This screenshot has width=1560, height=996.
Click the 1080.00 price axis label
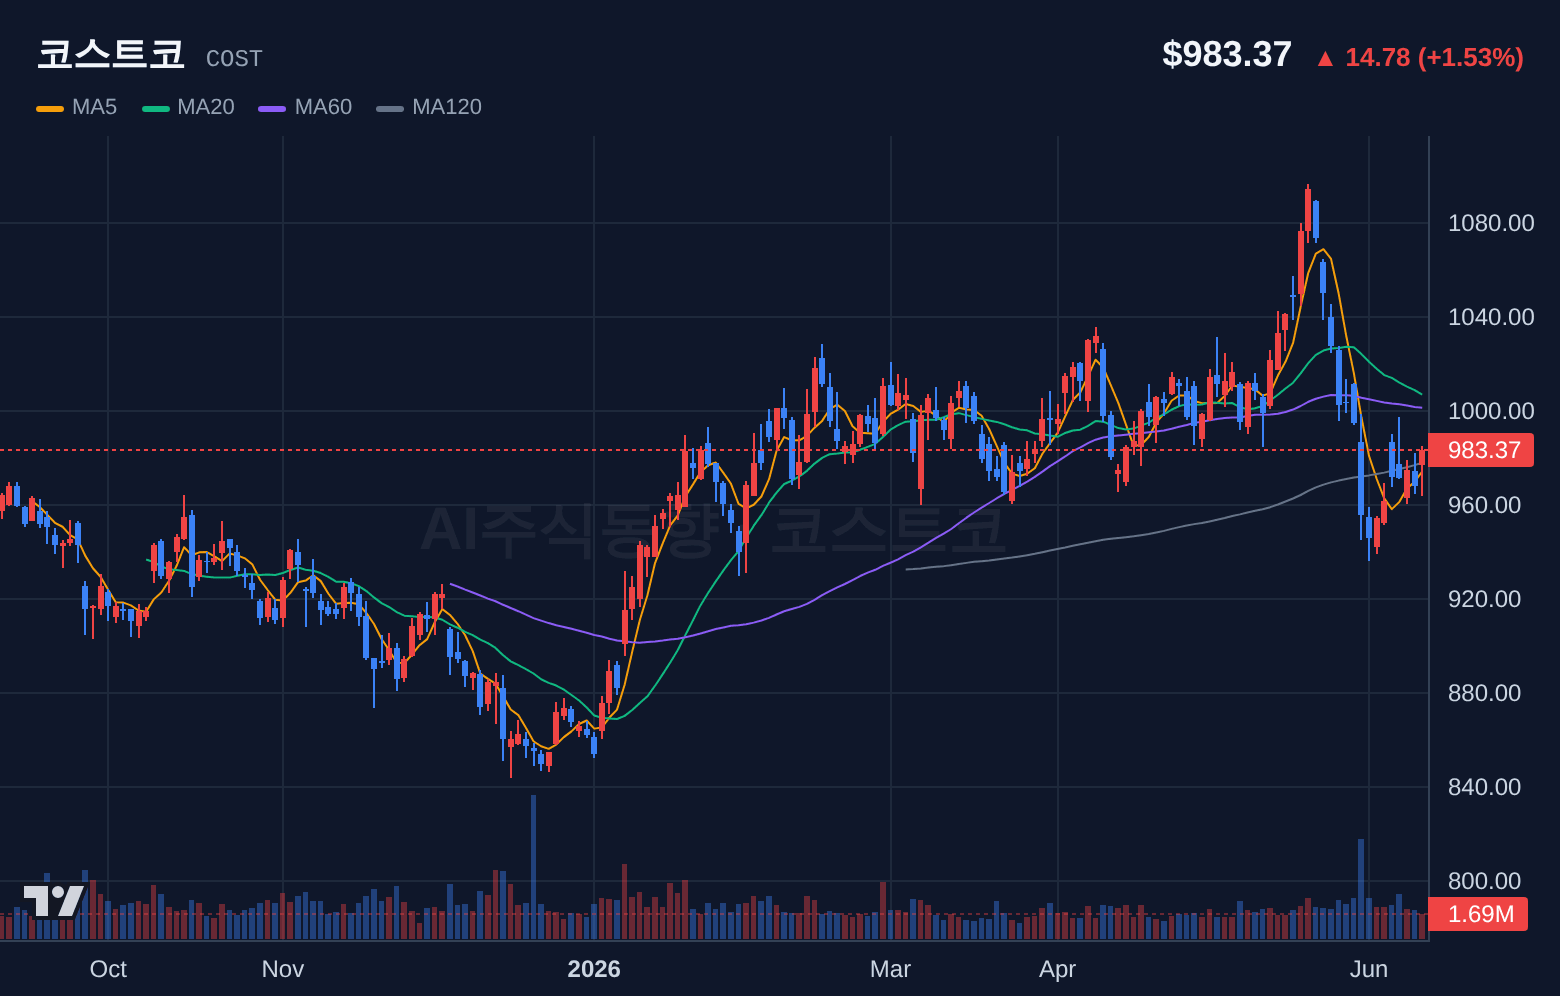1491,223
